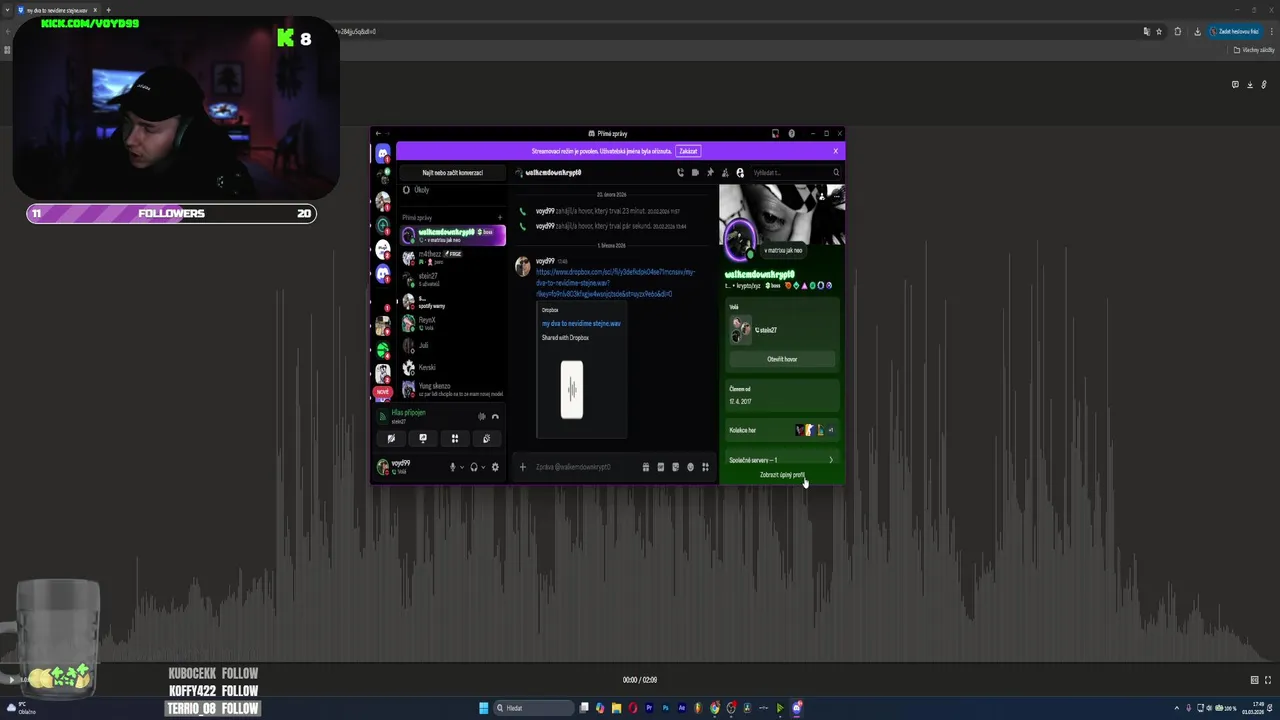
Task: Expand microphone input options arrow
Action: click(461, 467)
